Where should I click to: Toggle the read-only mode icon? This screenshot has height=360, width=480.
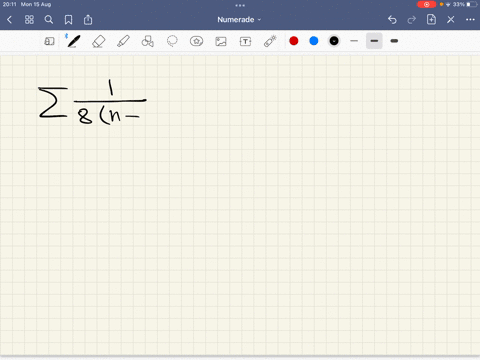[49, 41]
